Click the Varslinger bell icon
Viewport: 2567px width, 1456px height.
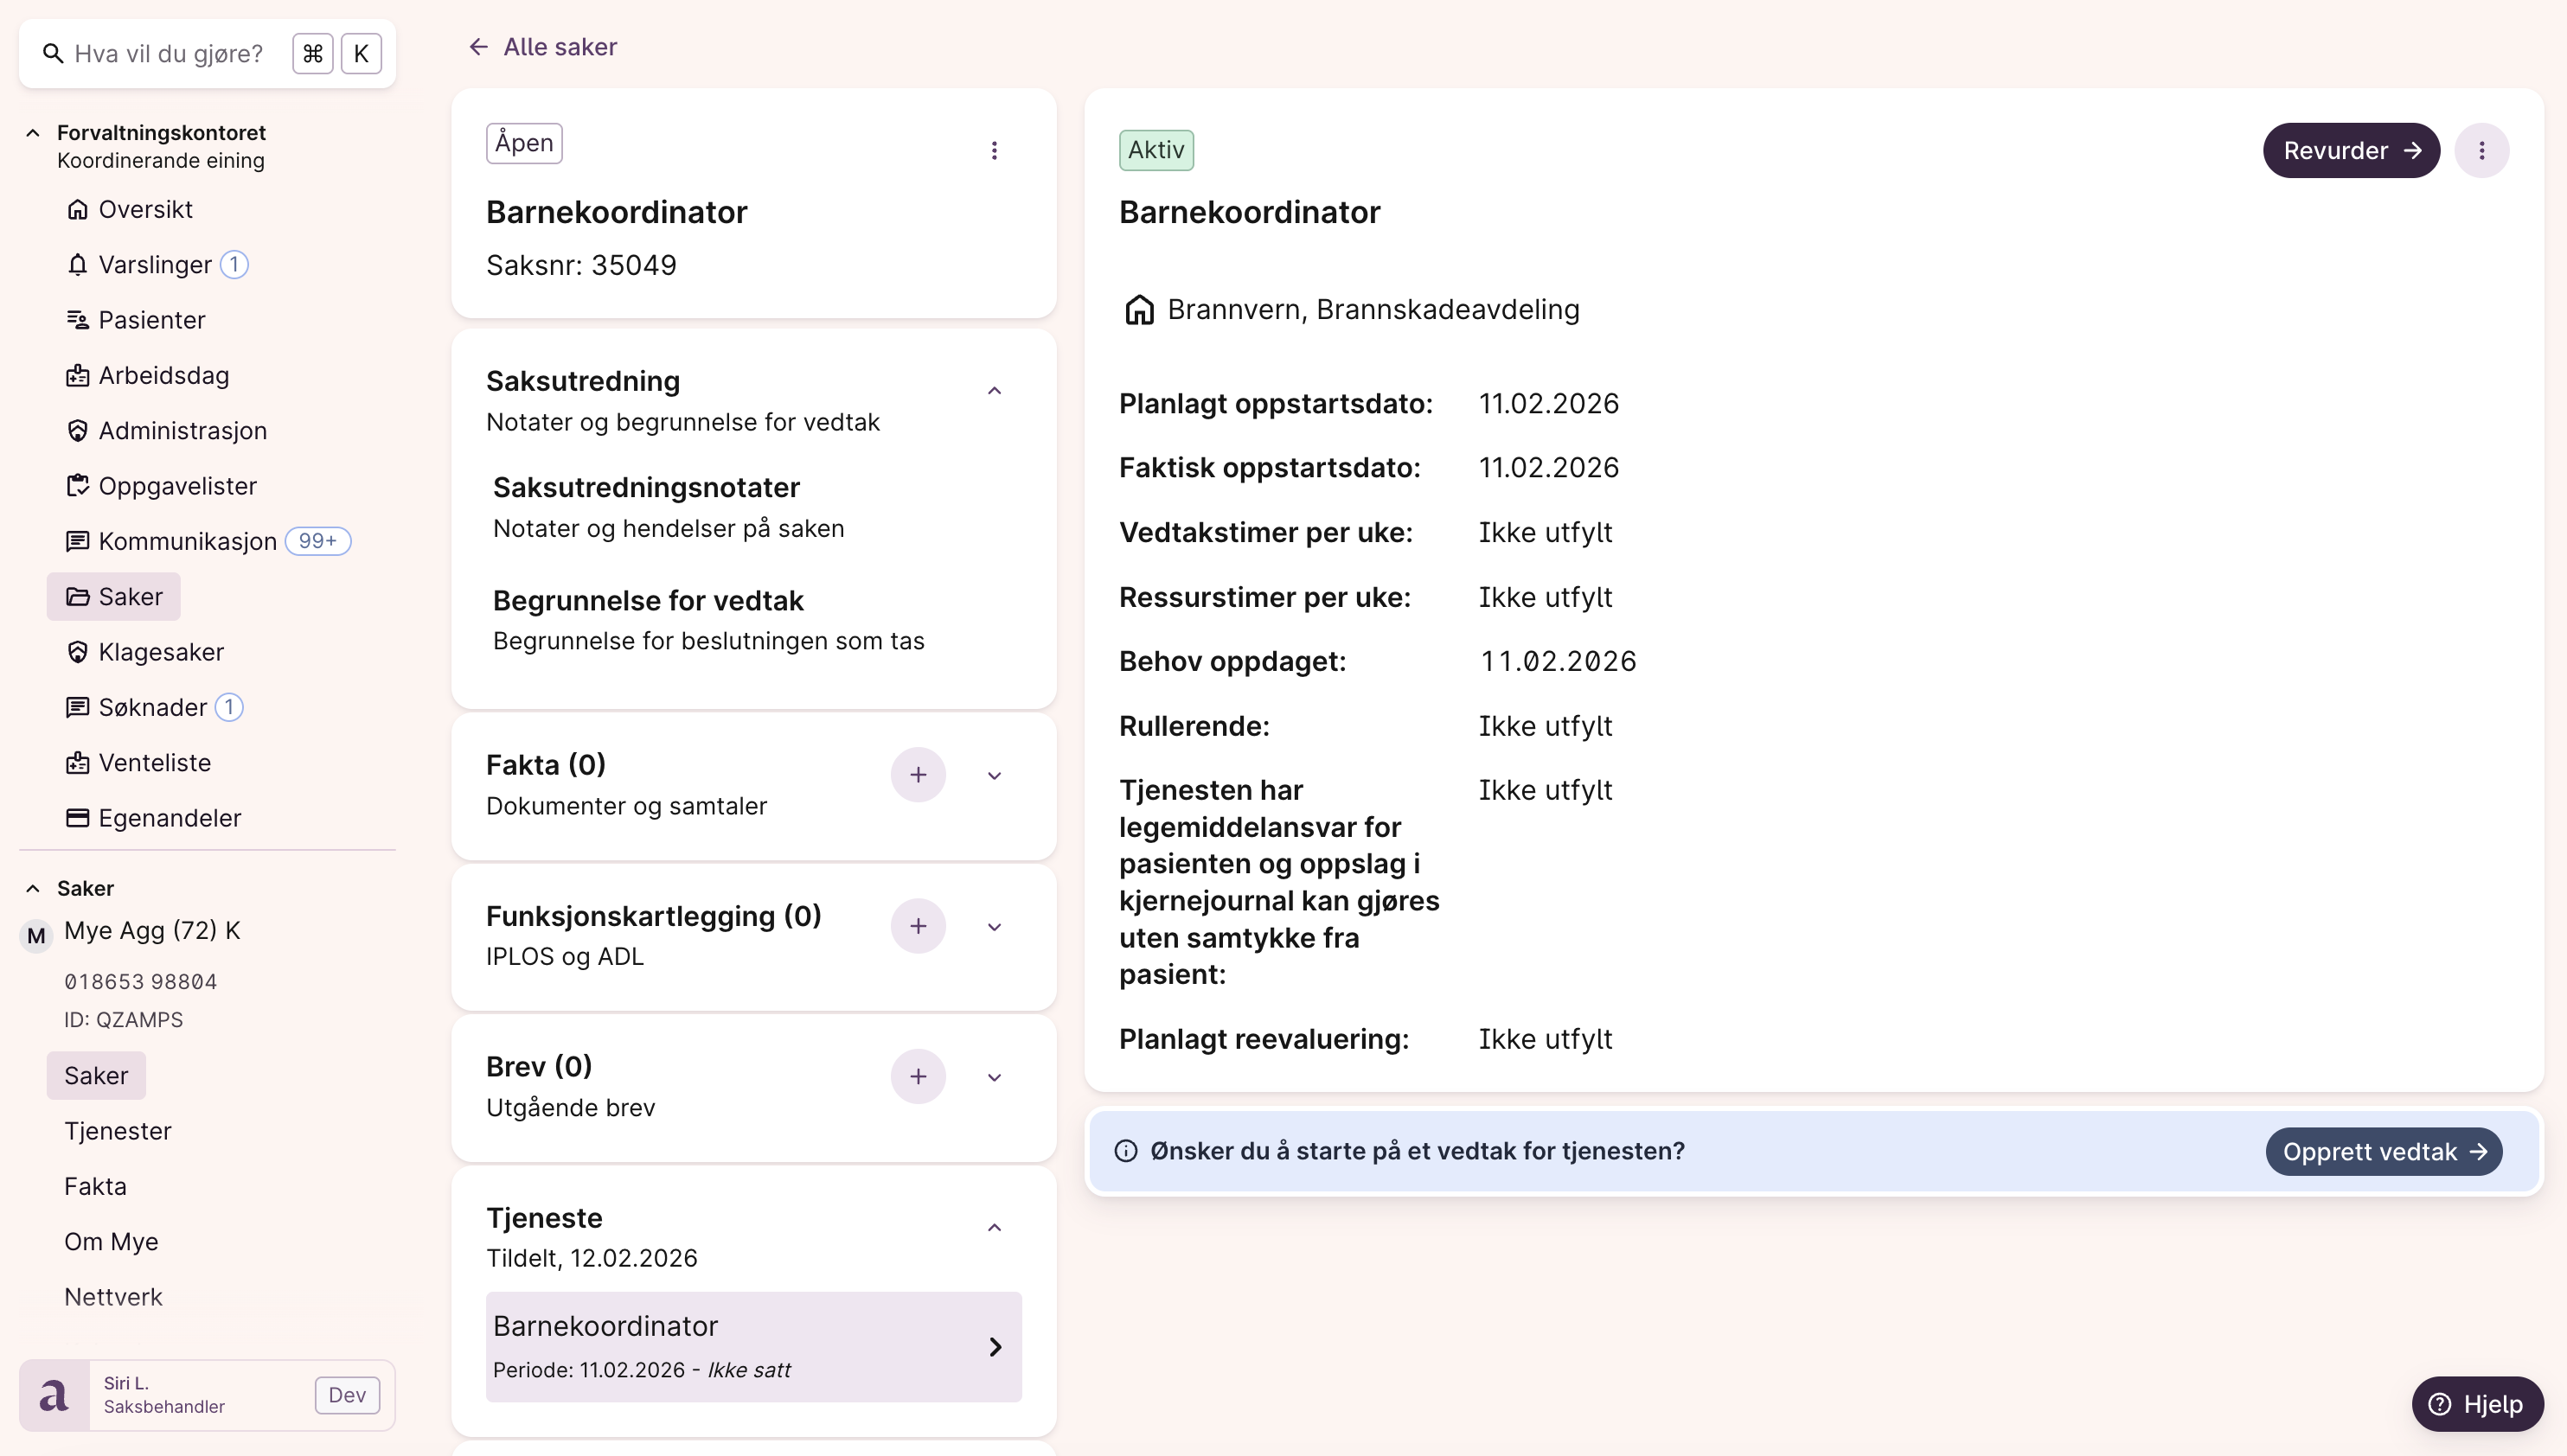(77, 265)
